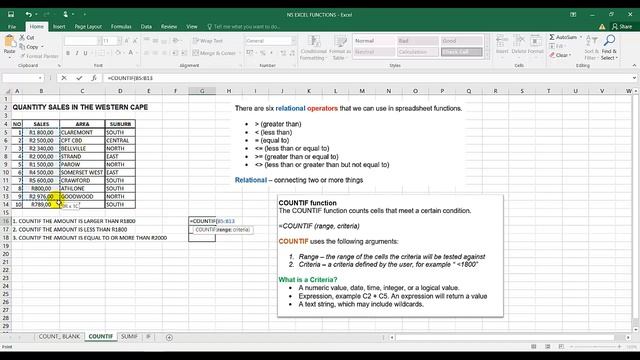Expand the formula bar with chevron
The height and width of the screenshot is (360, 640).
(x=634, y=78)
